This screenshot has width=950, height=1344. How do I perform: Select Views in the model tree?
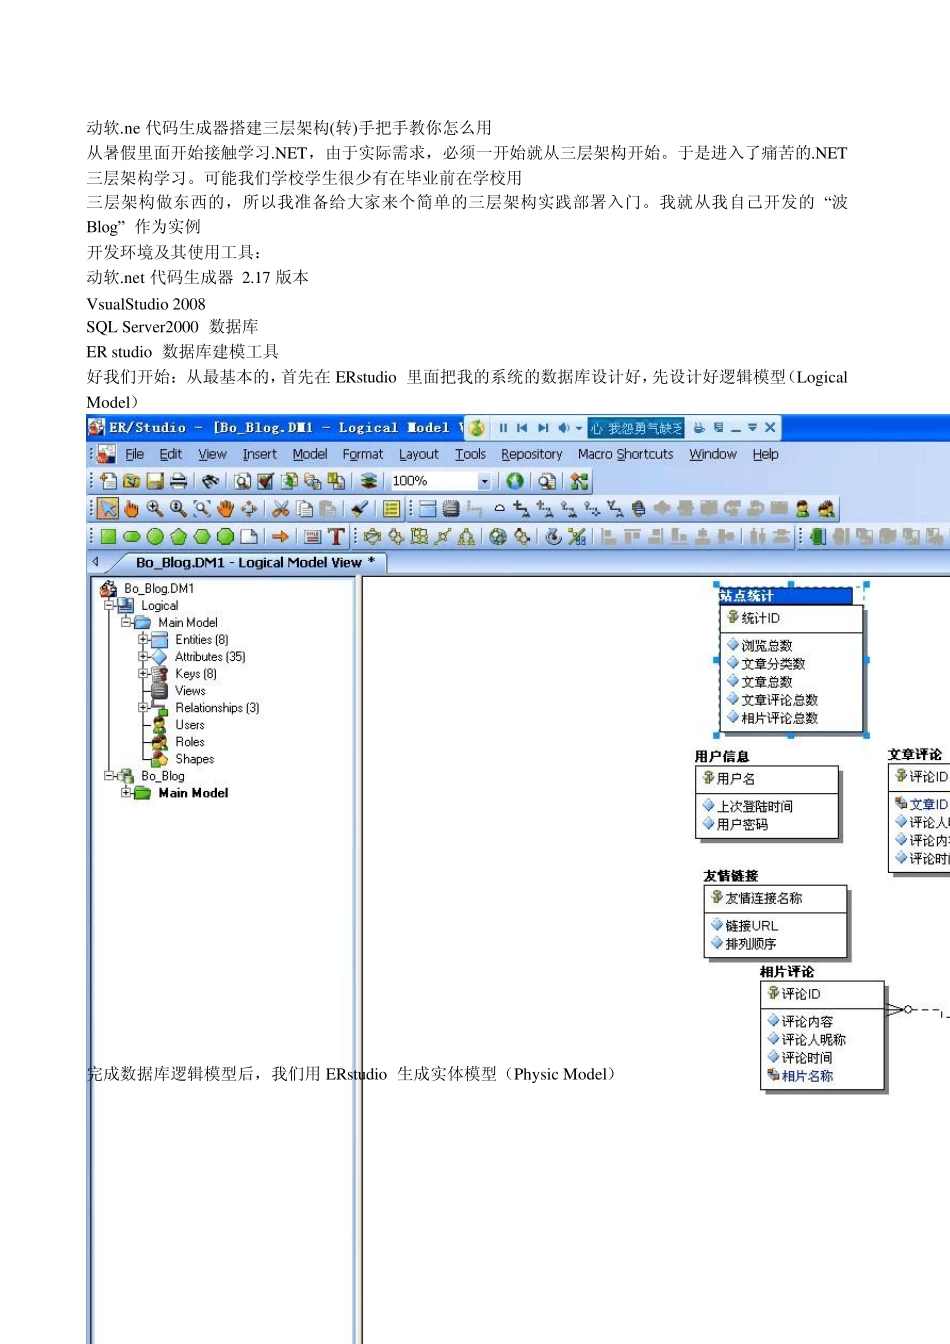click(x=190, y=690)
